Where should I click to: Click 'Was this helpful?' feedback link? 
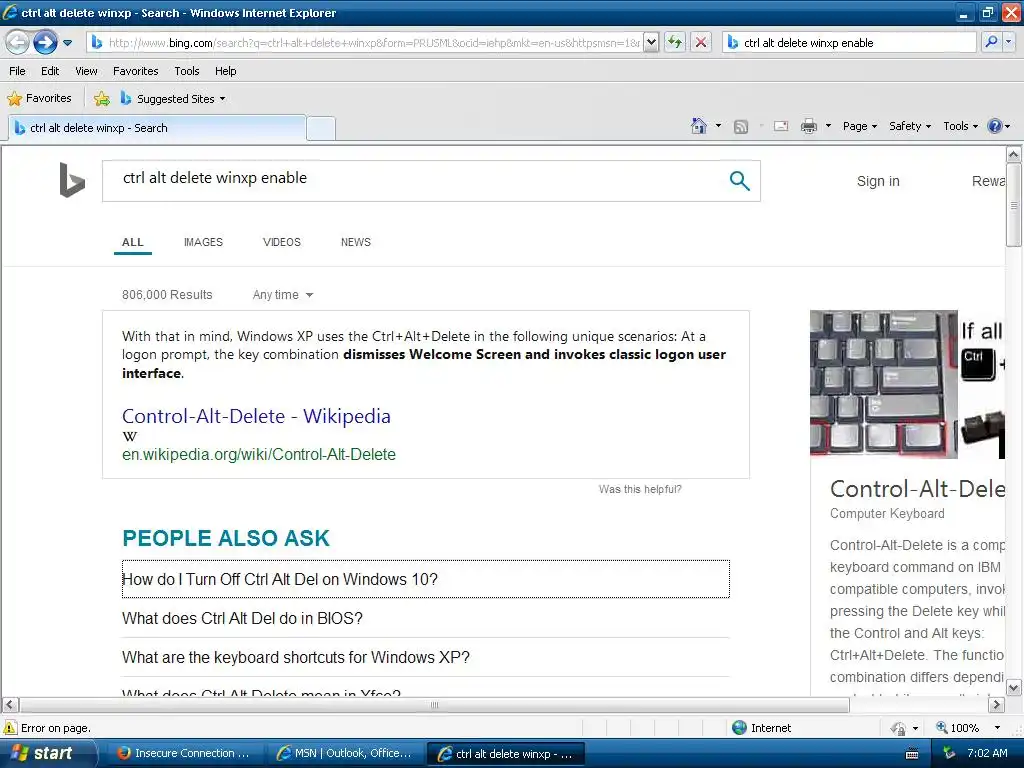coord(640,489)
